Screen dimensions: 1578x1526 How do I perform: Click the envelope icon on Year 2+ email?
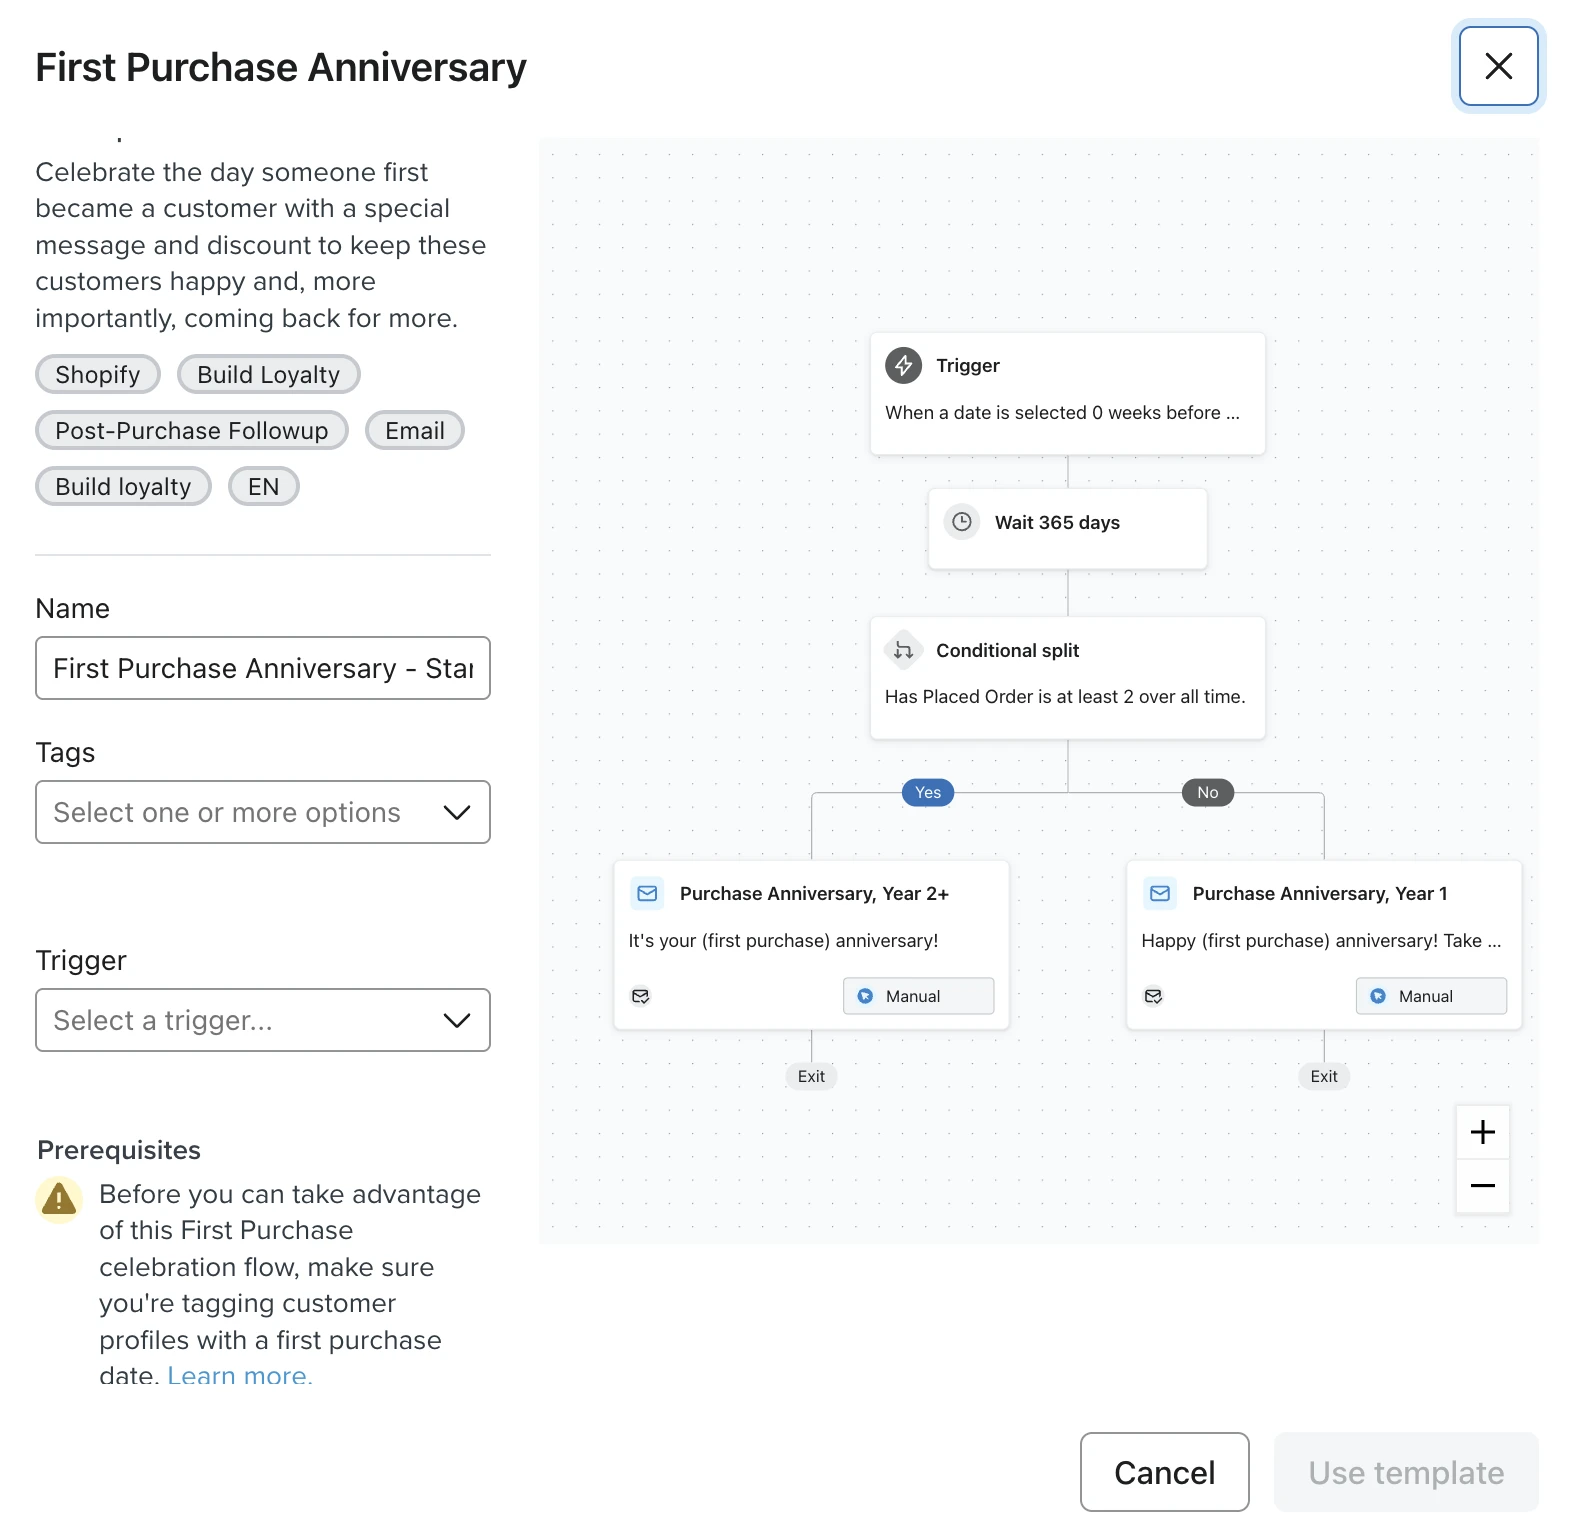click(647, 893)
